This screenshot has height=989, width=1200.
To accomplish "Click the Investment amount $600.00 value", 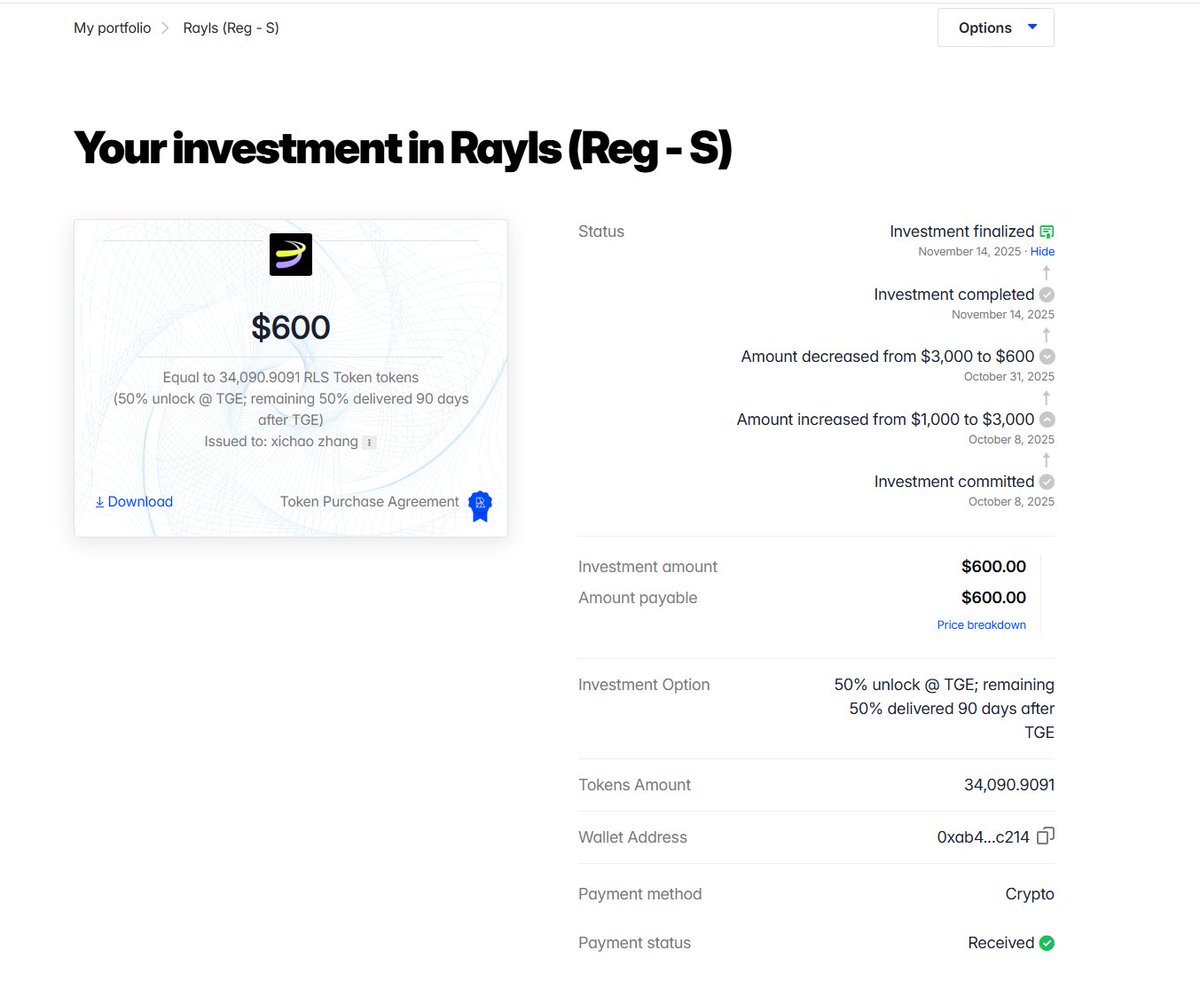I will (x=993, y=567).
